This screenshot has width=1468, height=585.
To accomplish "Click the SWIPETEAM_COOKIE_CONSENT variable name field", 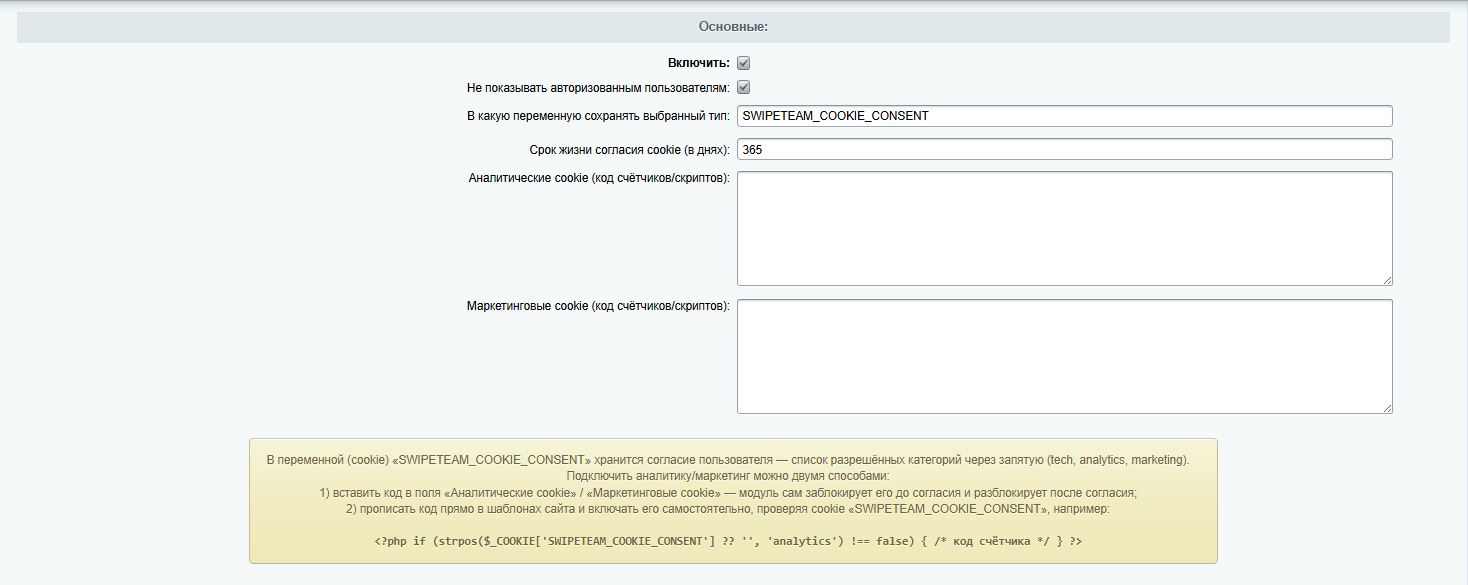I will click(1065, 116).
